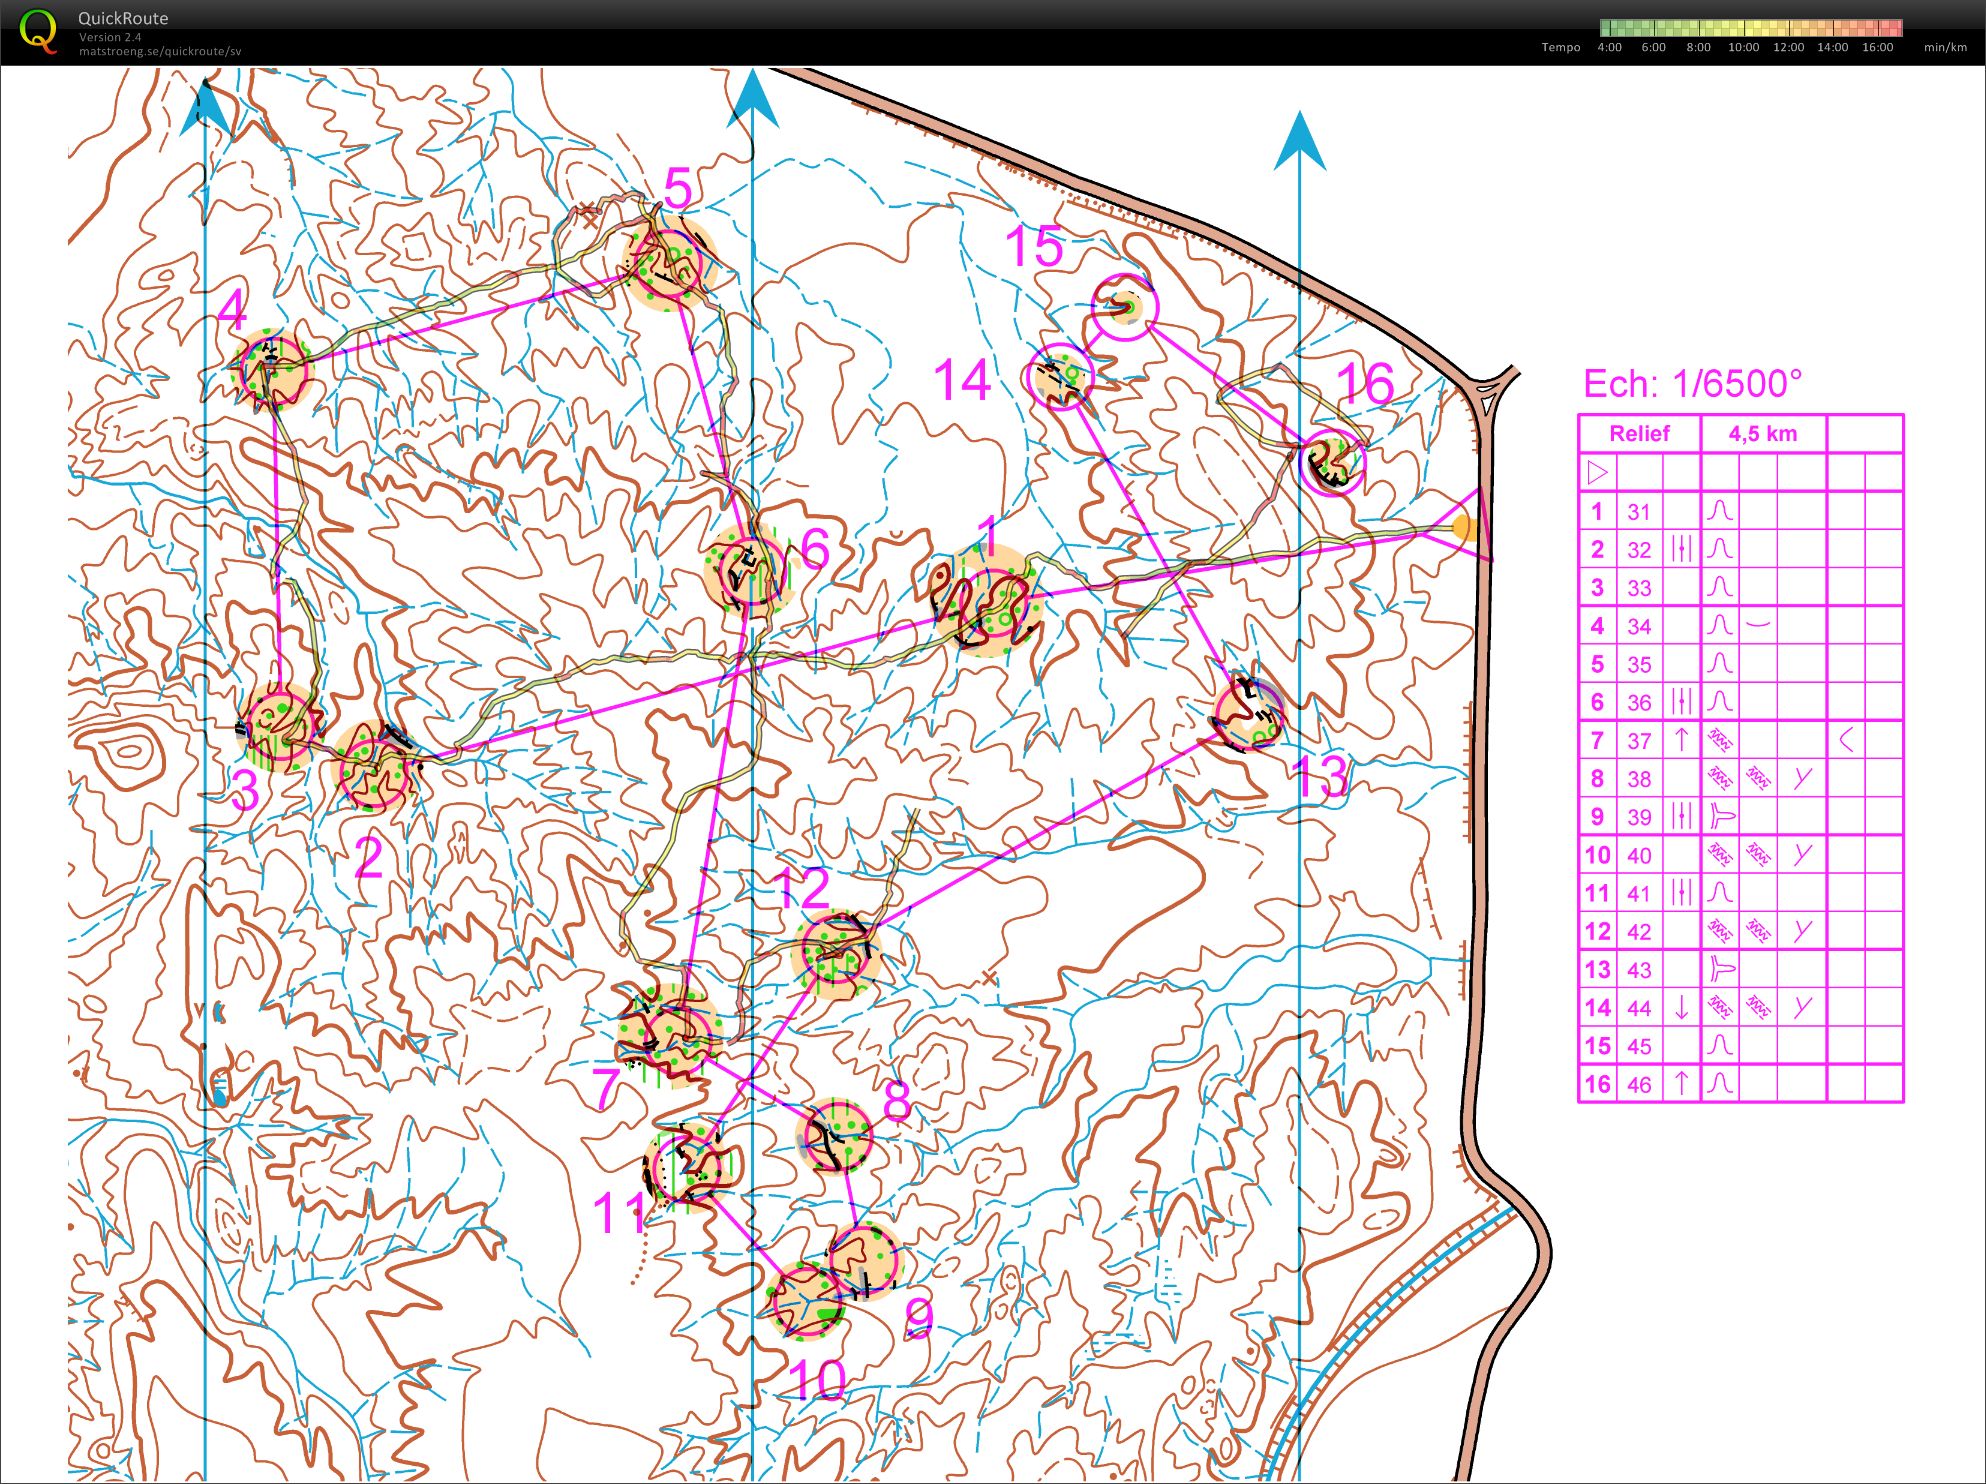The height and width of the screenshot is (1484, 1986).
Task: Click the min/km unit label
Action: (1945, 47)
